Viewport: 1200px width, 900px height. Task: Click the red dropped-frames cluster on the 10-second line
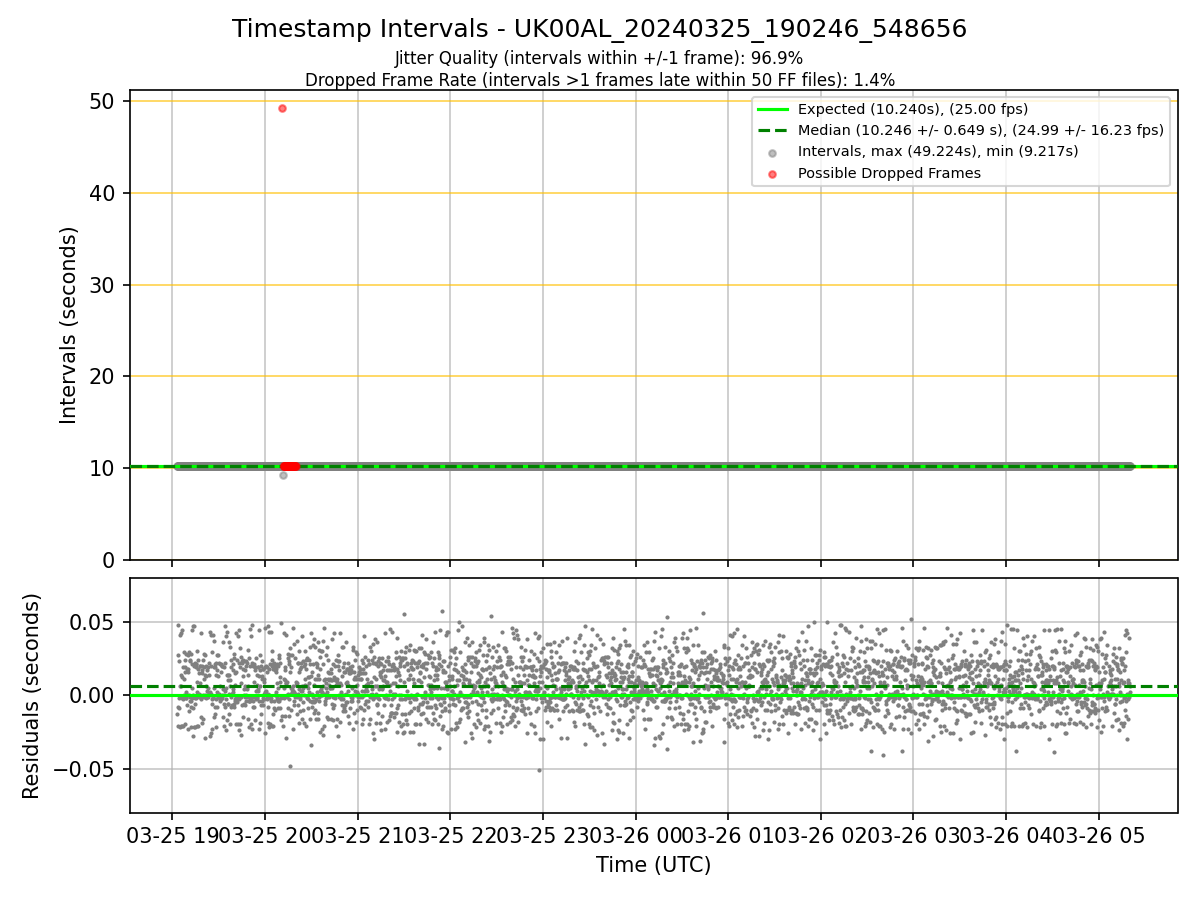pyautogui.click(x=290, y=466)
